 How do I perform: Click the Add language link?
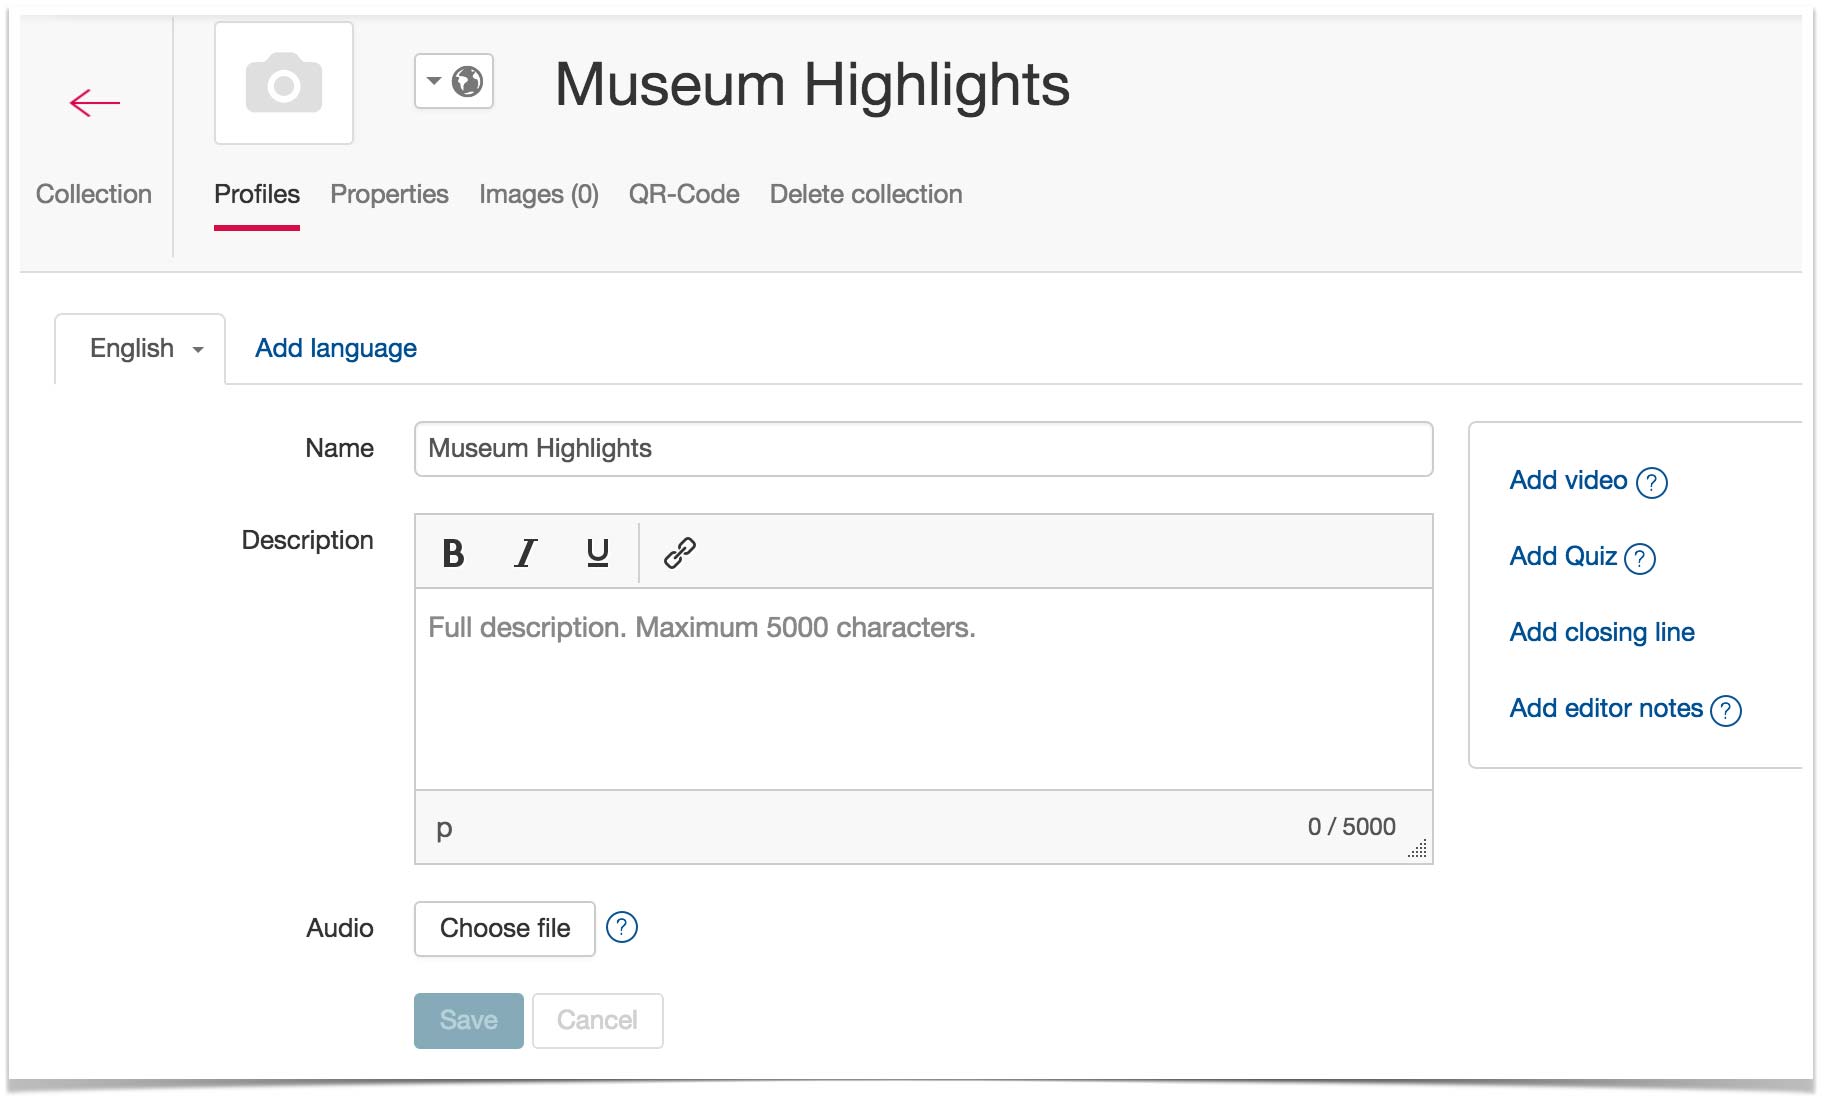coord(335,348)
